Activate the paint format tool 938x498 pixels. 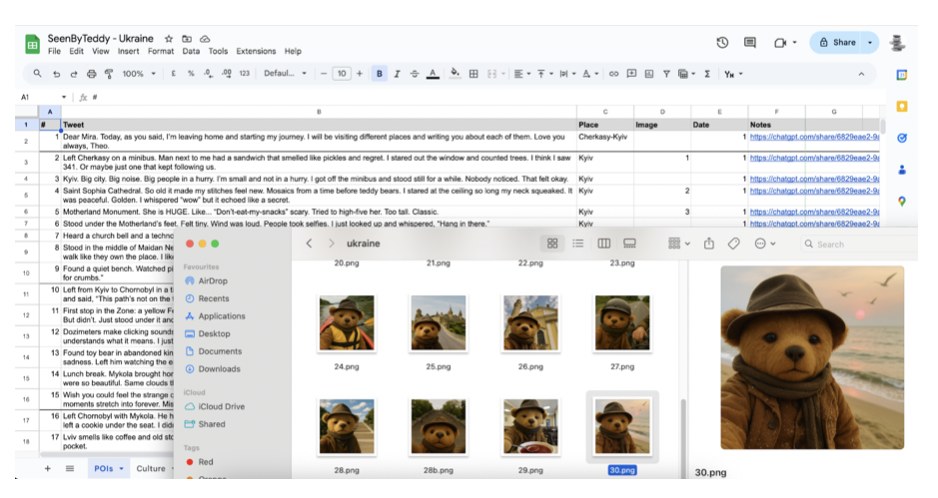point(109,74)
